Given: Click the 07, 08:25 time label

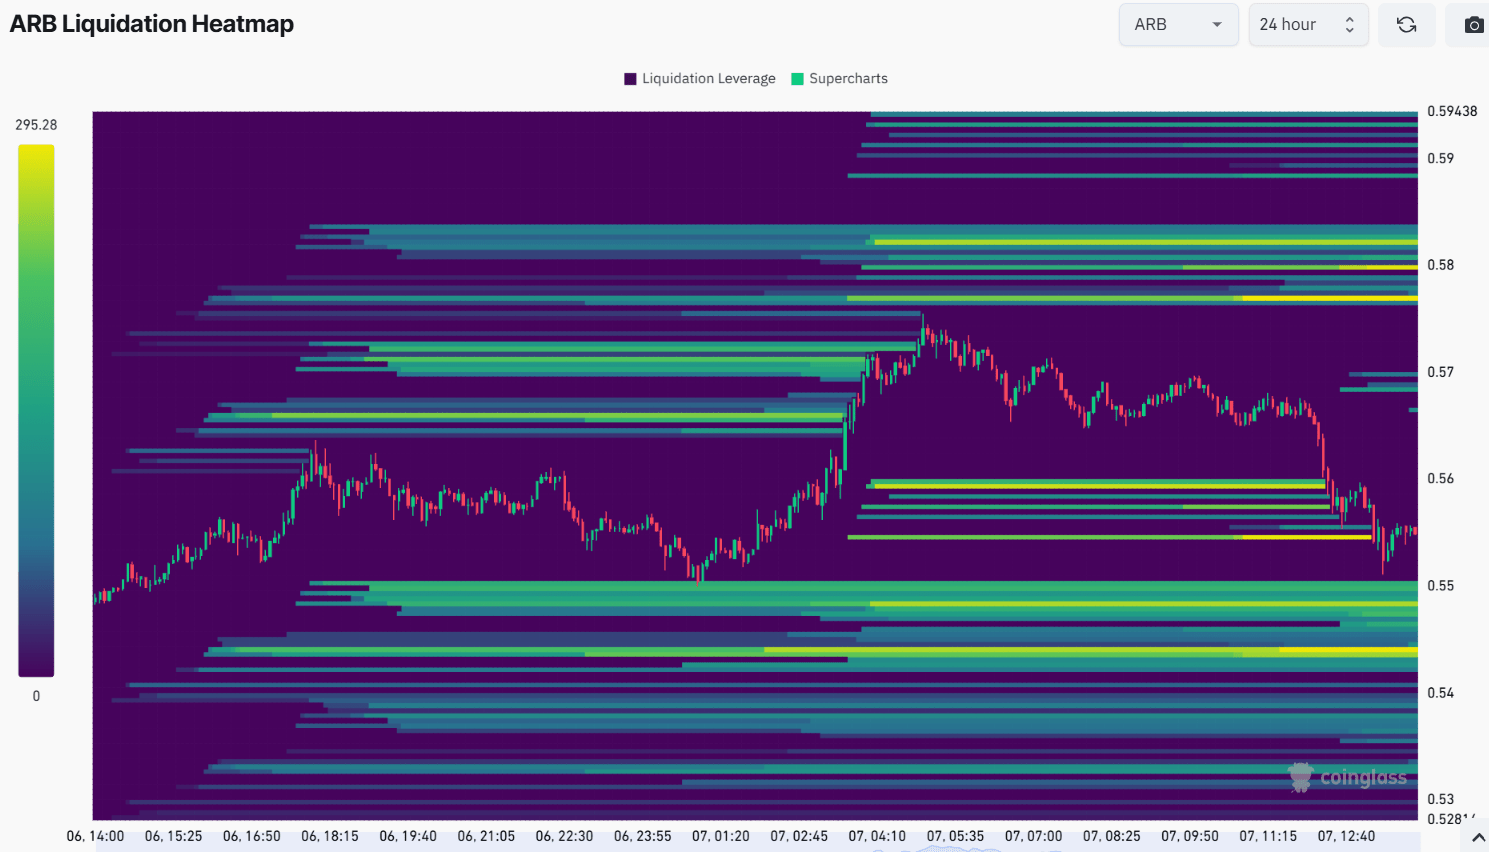Looking at the screenshot, I should 1111,836.
